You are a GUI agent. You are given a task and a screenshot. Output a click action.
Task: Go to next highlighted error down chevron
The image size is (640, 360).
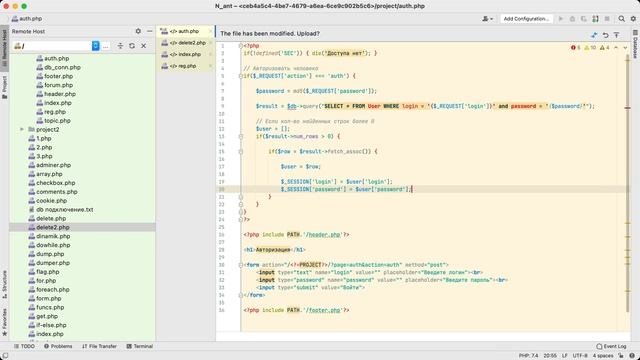[625, 48]
